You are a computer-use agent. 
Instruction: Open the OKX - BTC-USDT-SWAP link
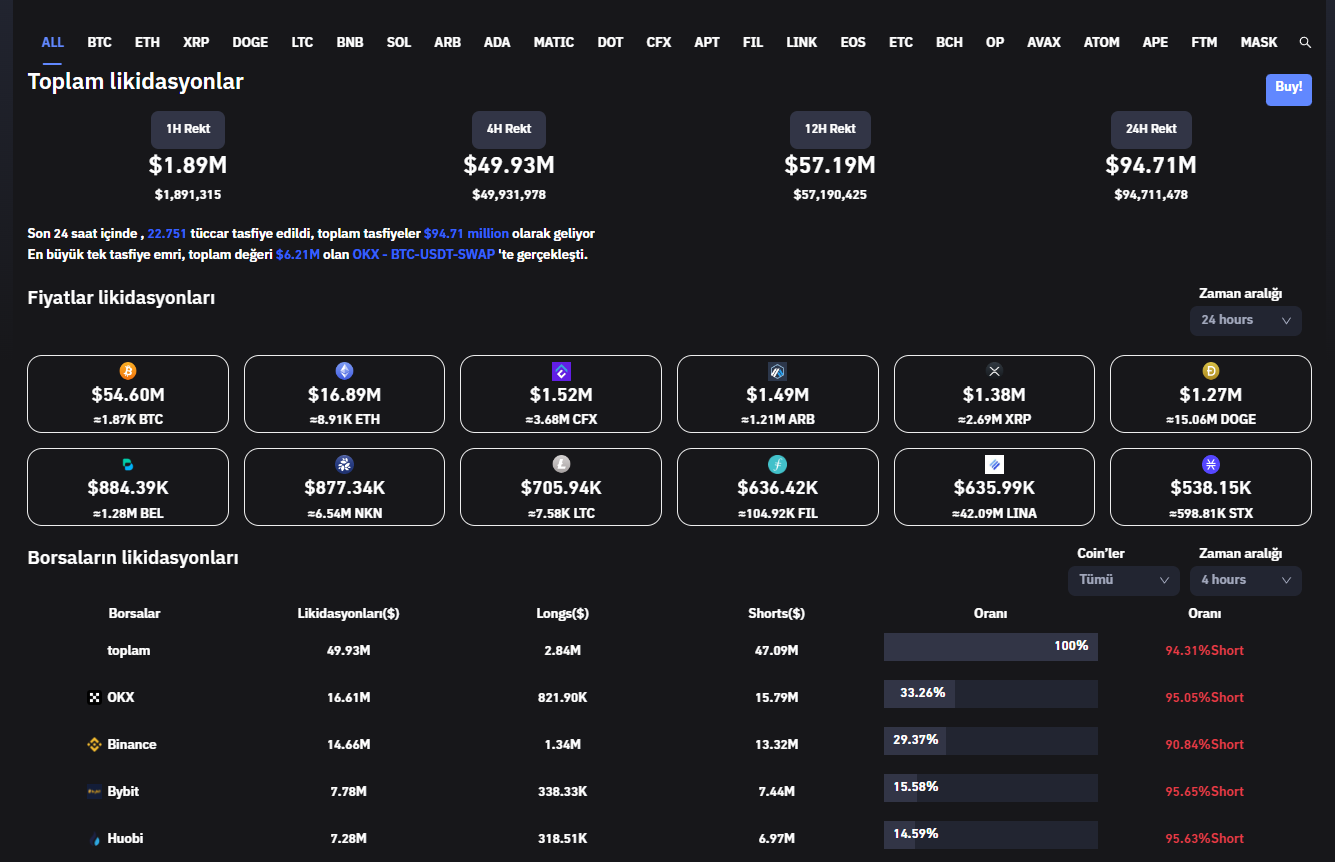[x=423, y=255]
